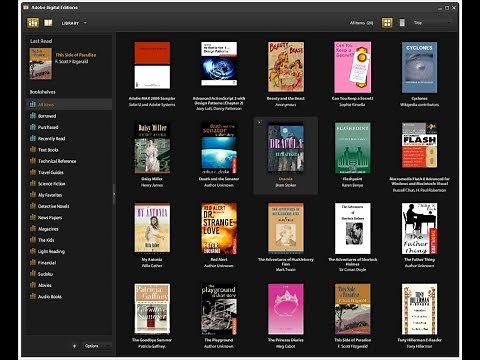Select The Father Thing cover
Screen dimensions: 480x360
(x=419, y=229)
